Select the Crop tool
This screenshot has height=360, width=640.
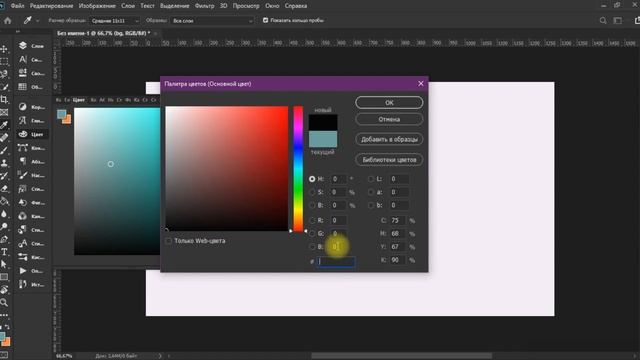tap(4, 100)
